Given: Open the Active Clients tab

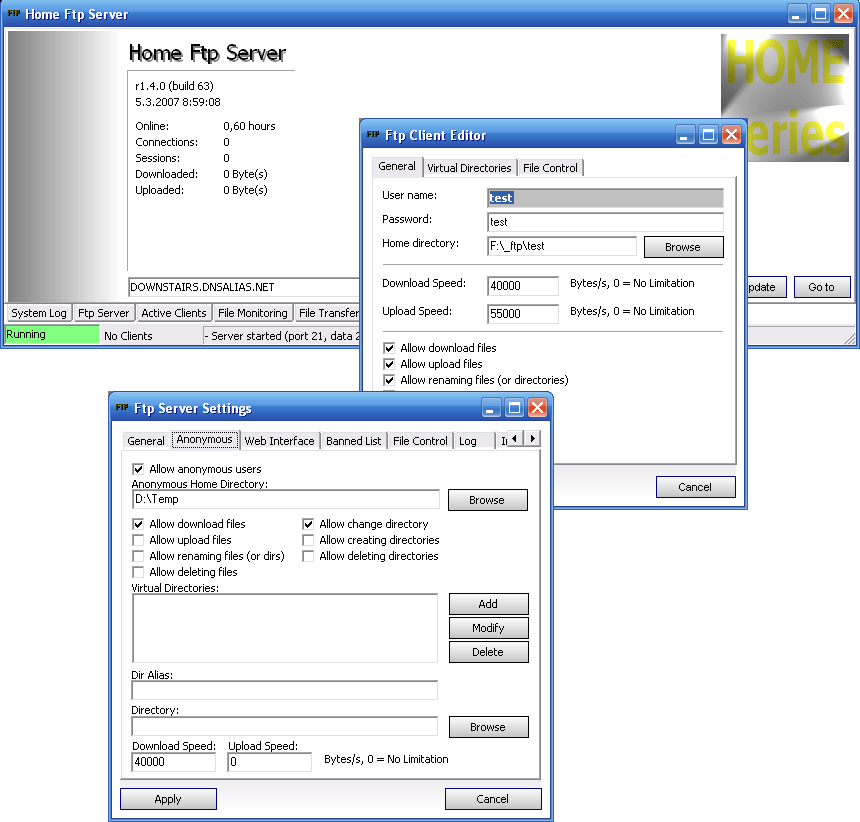Looking at the screenshot, I should pos(173,313).
